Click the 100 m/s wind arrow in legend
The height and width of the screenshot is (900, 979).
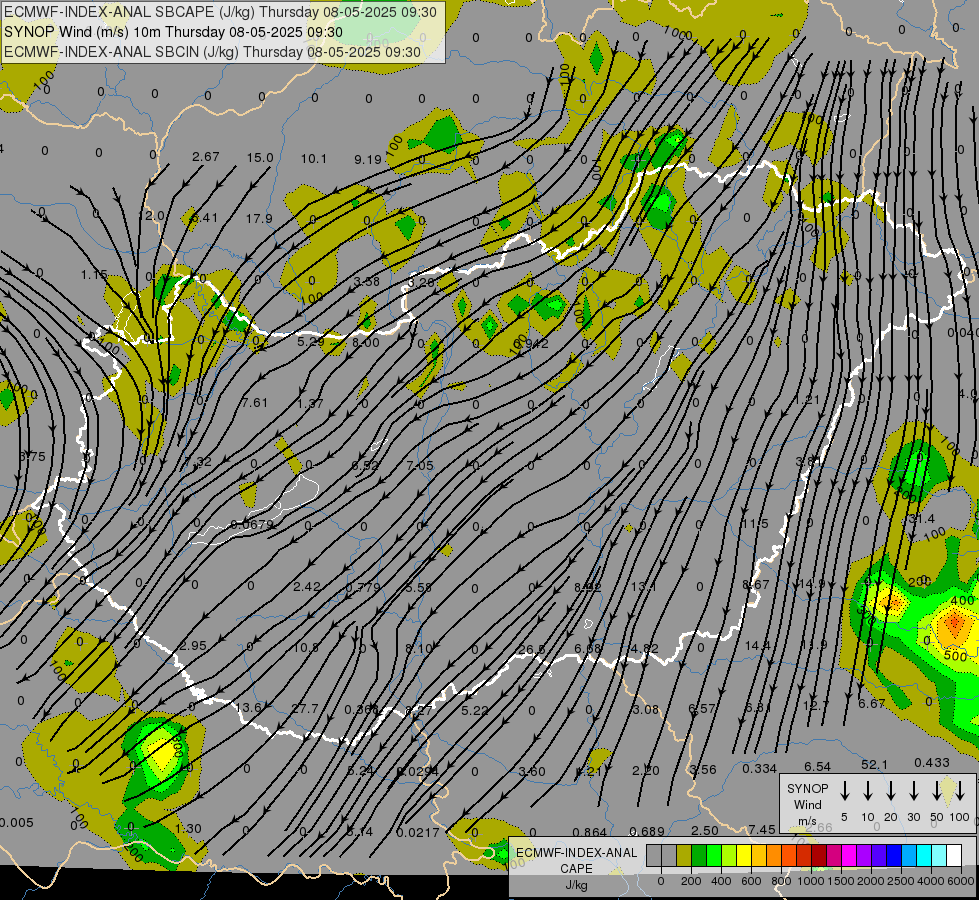click(x=960, y=791)
